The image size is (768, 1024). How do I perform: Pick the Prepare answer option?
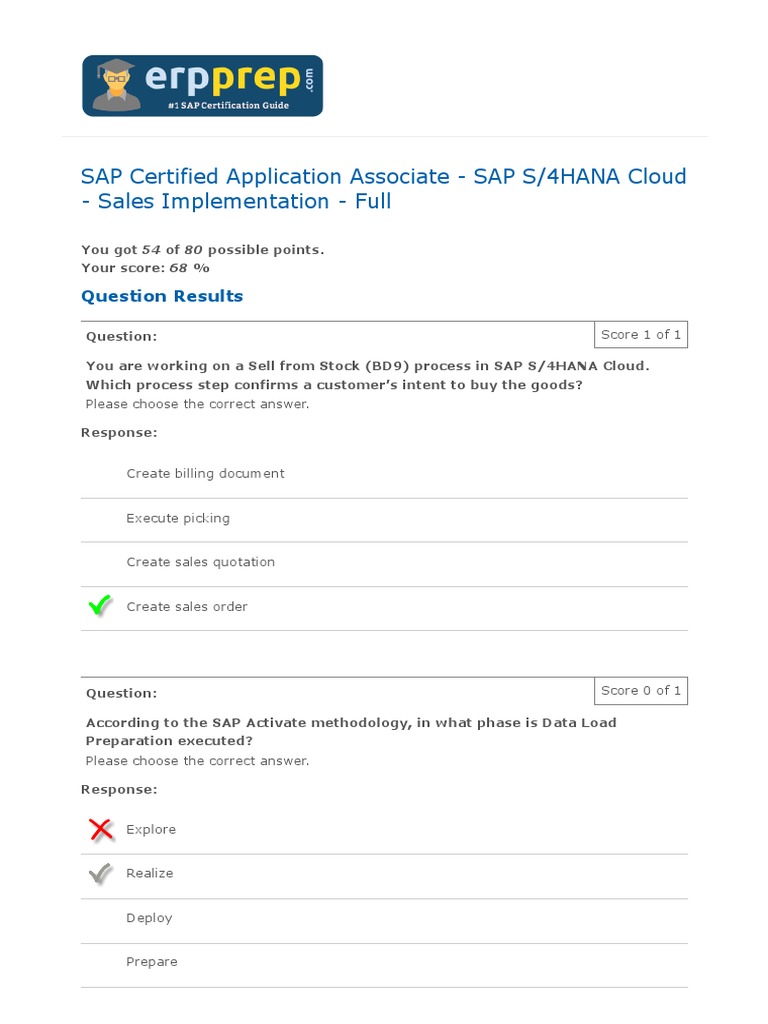tap(152, 962)
